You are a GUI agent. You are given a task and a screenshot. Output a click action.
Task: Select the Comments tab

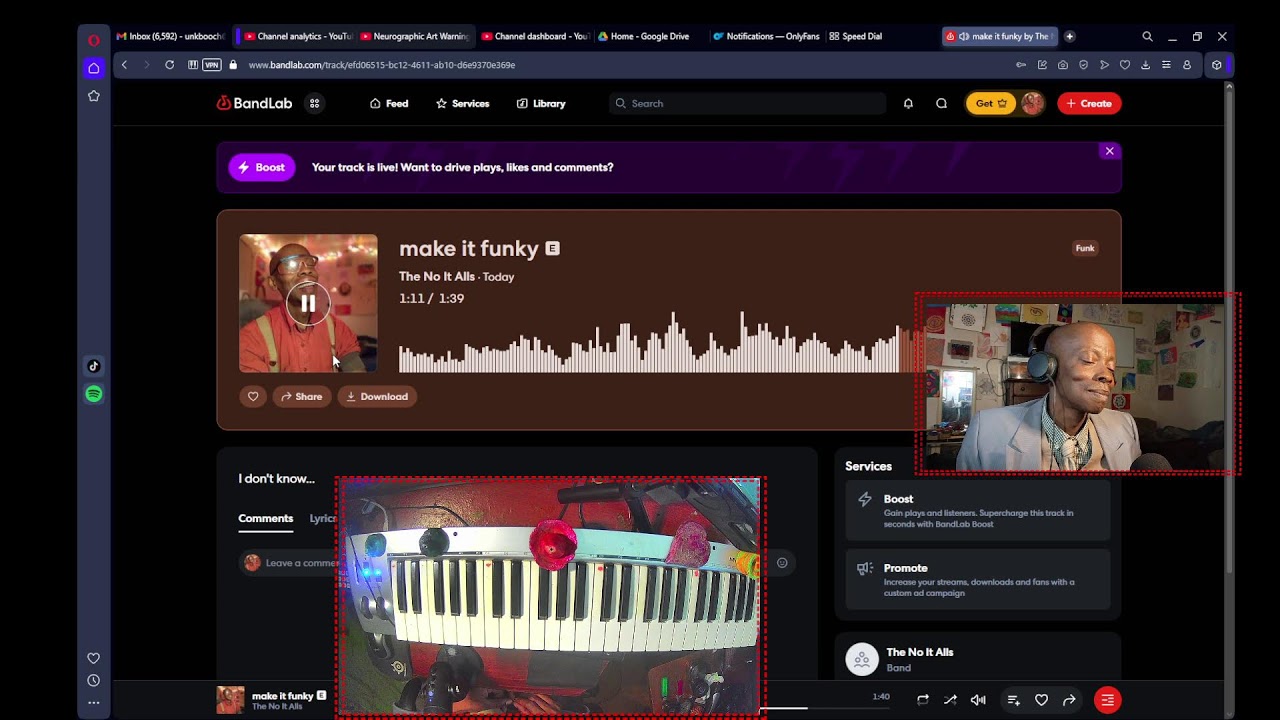pos(265,518)
